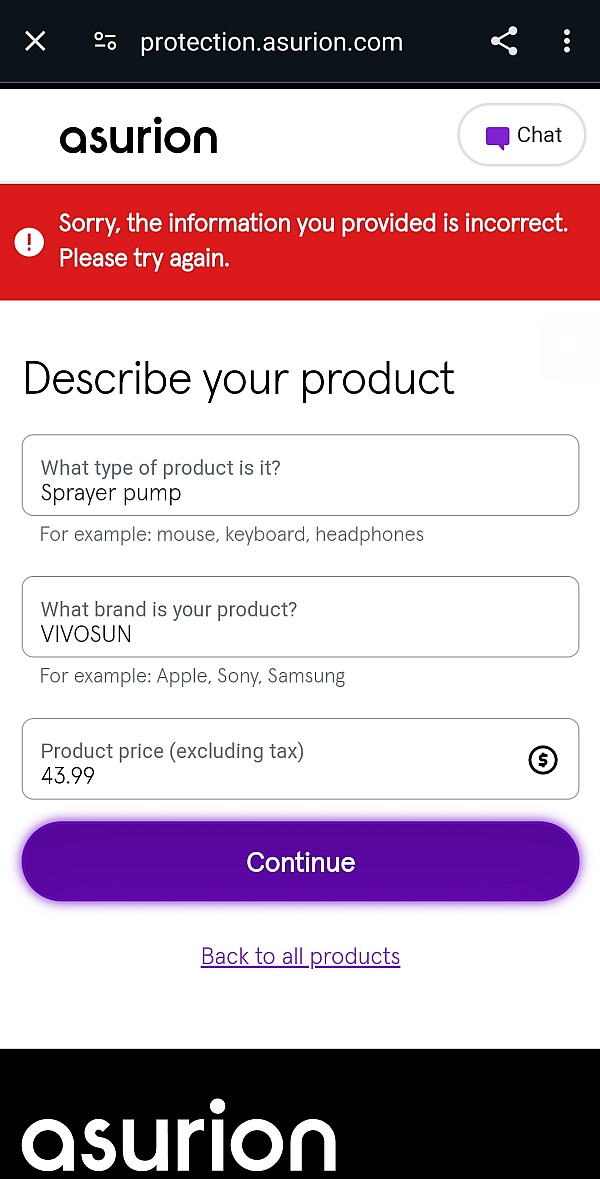Image resolution: width=600 pixels, height=1179 pixels.
Task: Tap the Asurion logo in the header
Action: 138,135
